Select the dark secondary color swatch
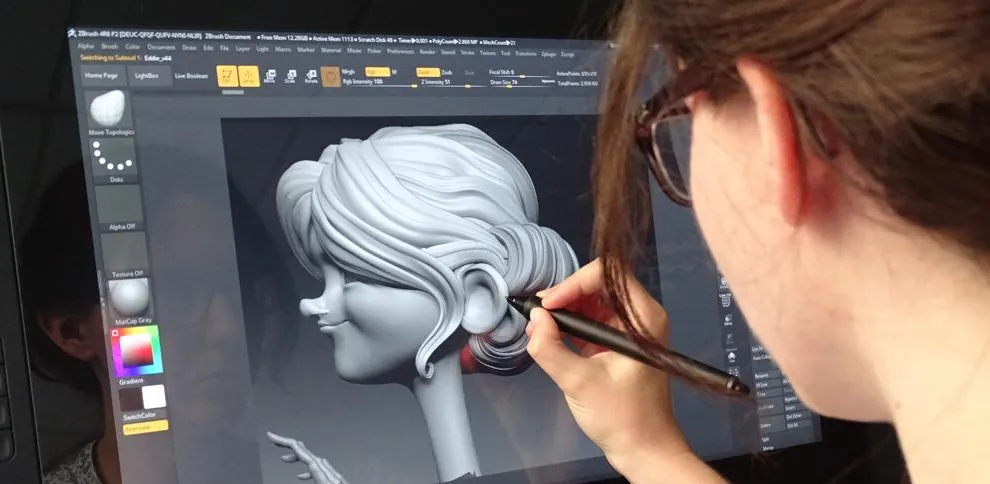This screenshot has width=990, height=484. pyautogui.click(x=131, y=399)
